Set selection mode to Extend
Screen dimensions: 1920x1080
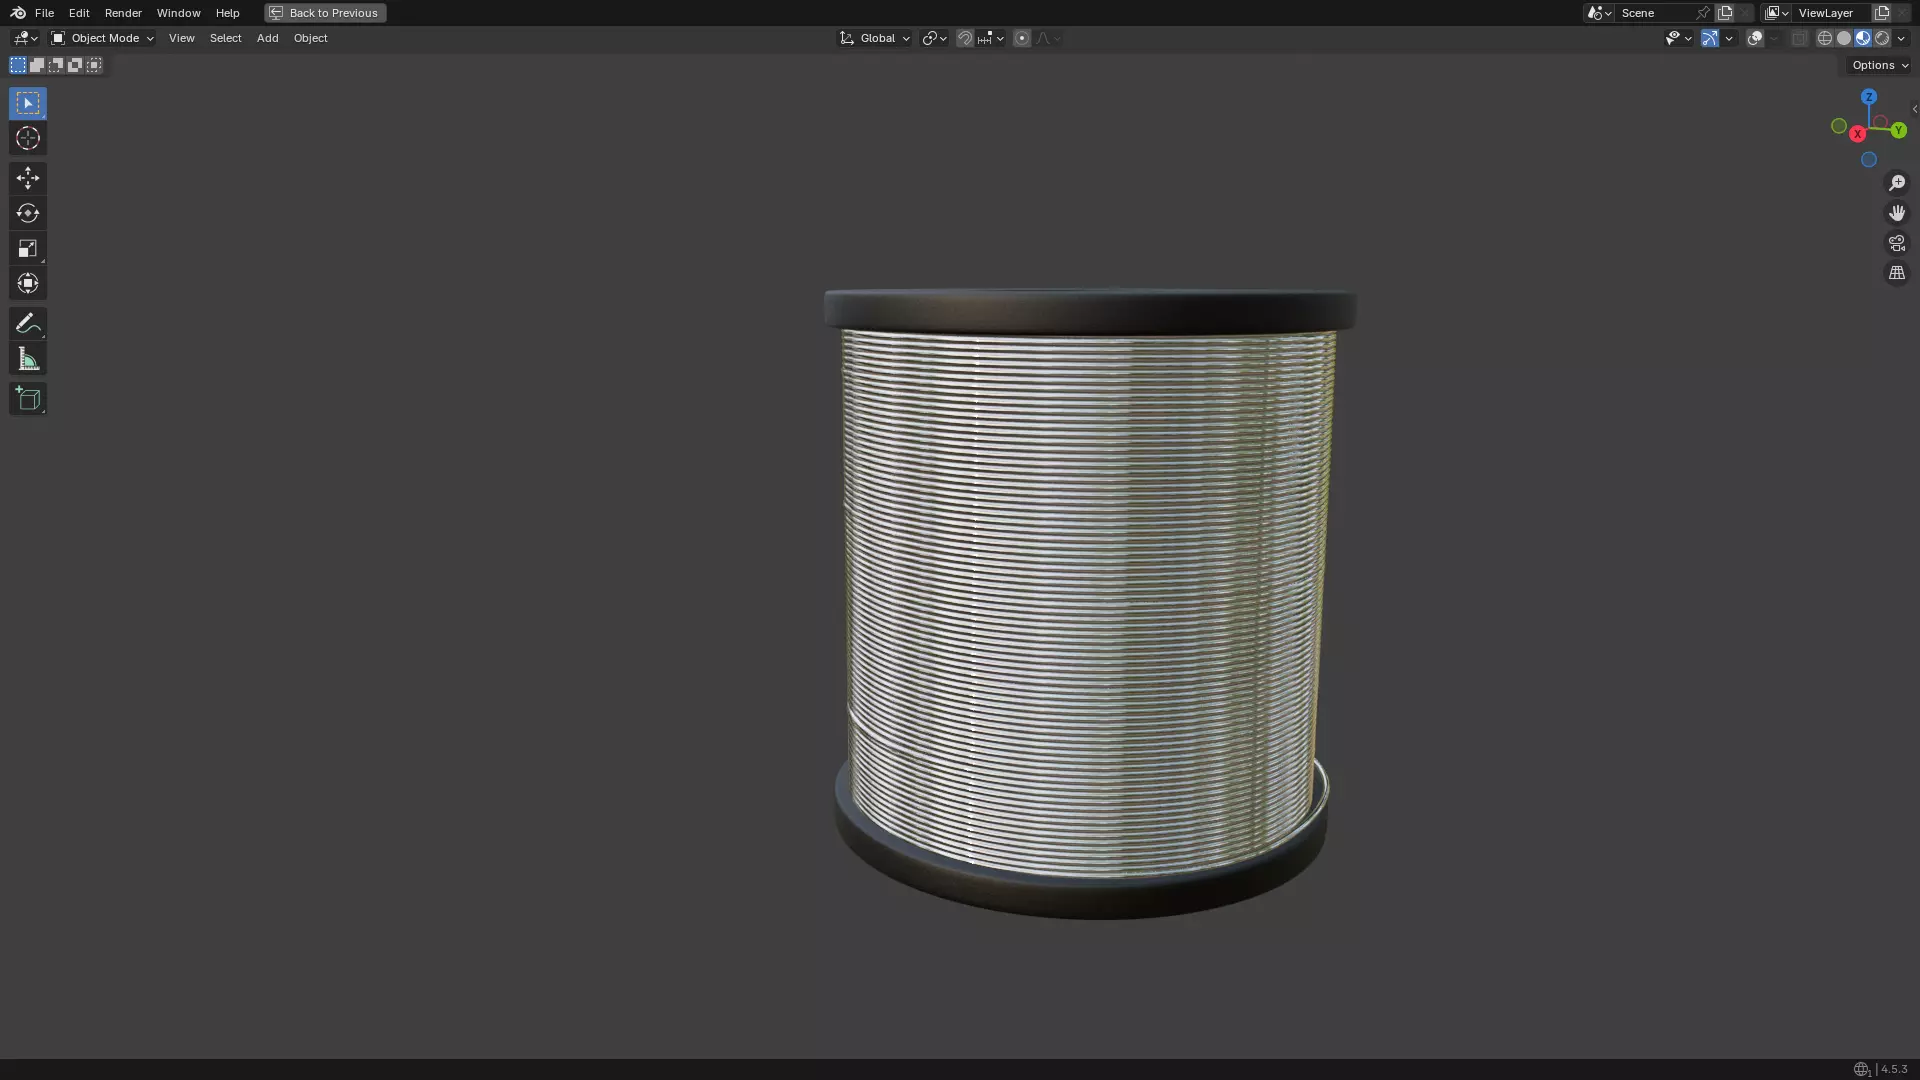(x=37, y=65)
